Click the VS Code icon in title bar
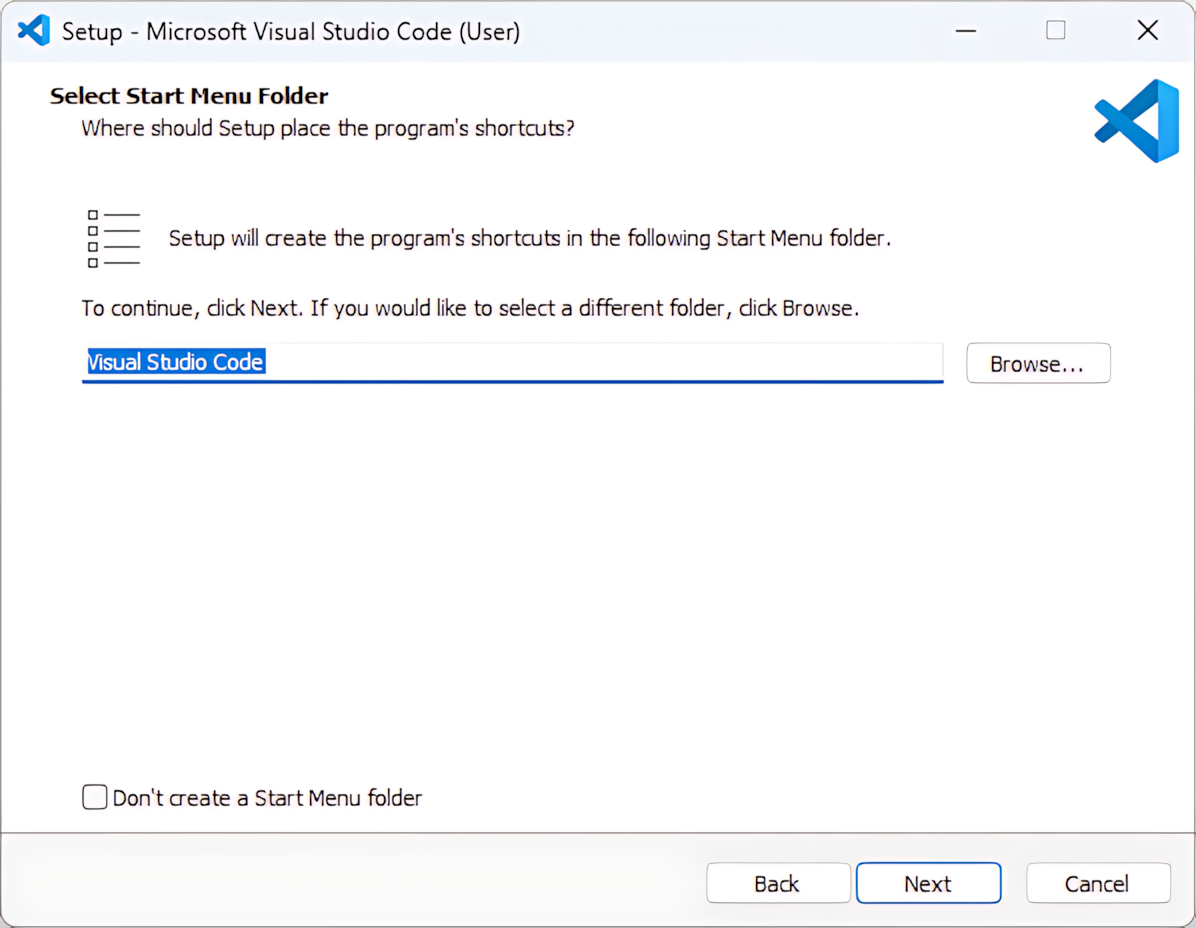The image size is (1196, 928). pos(33,31)
